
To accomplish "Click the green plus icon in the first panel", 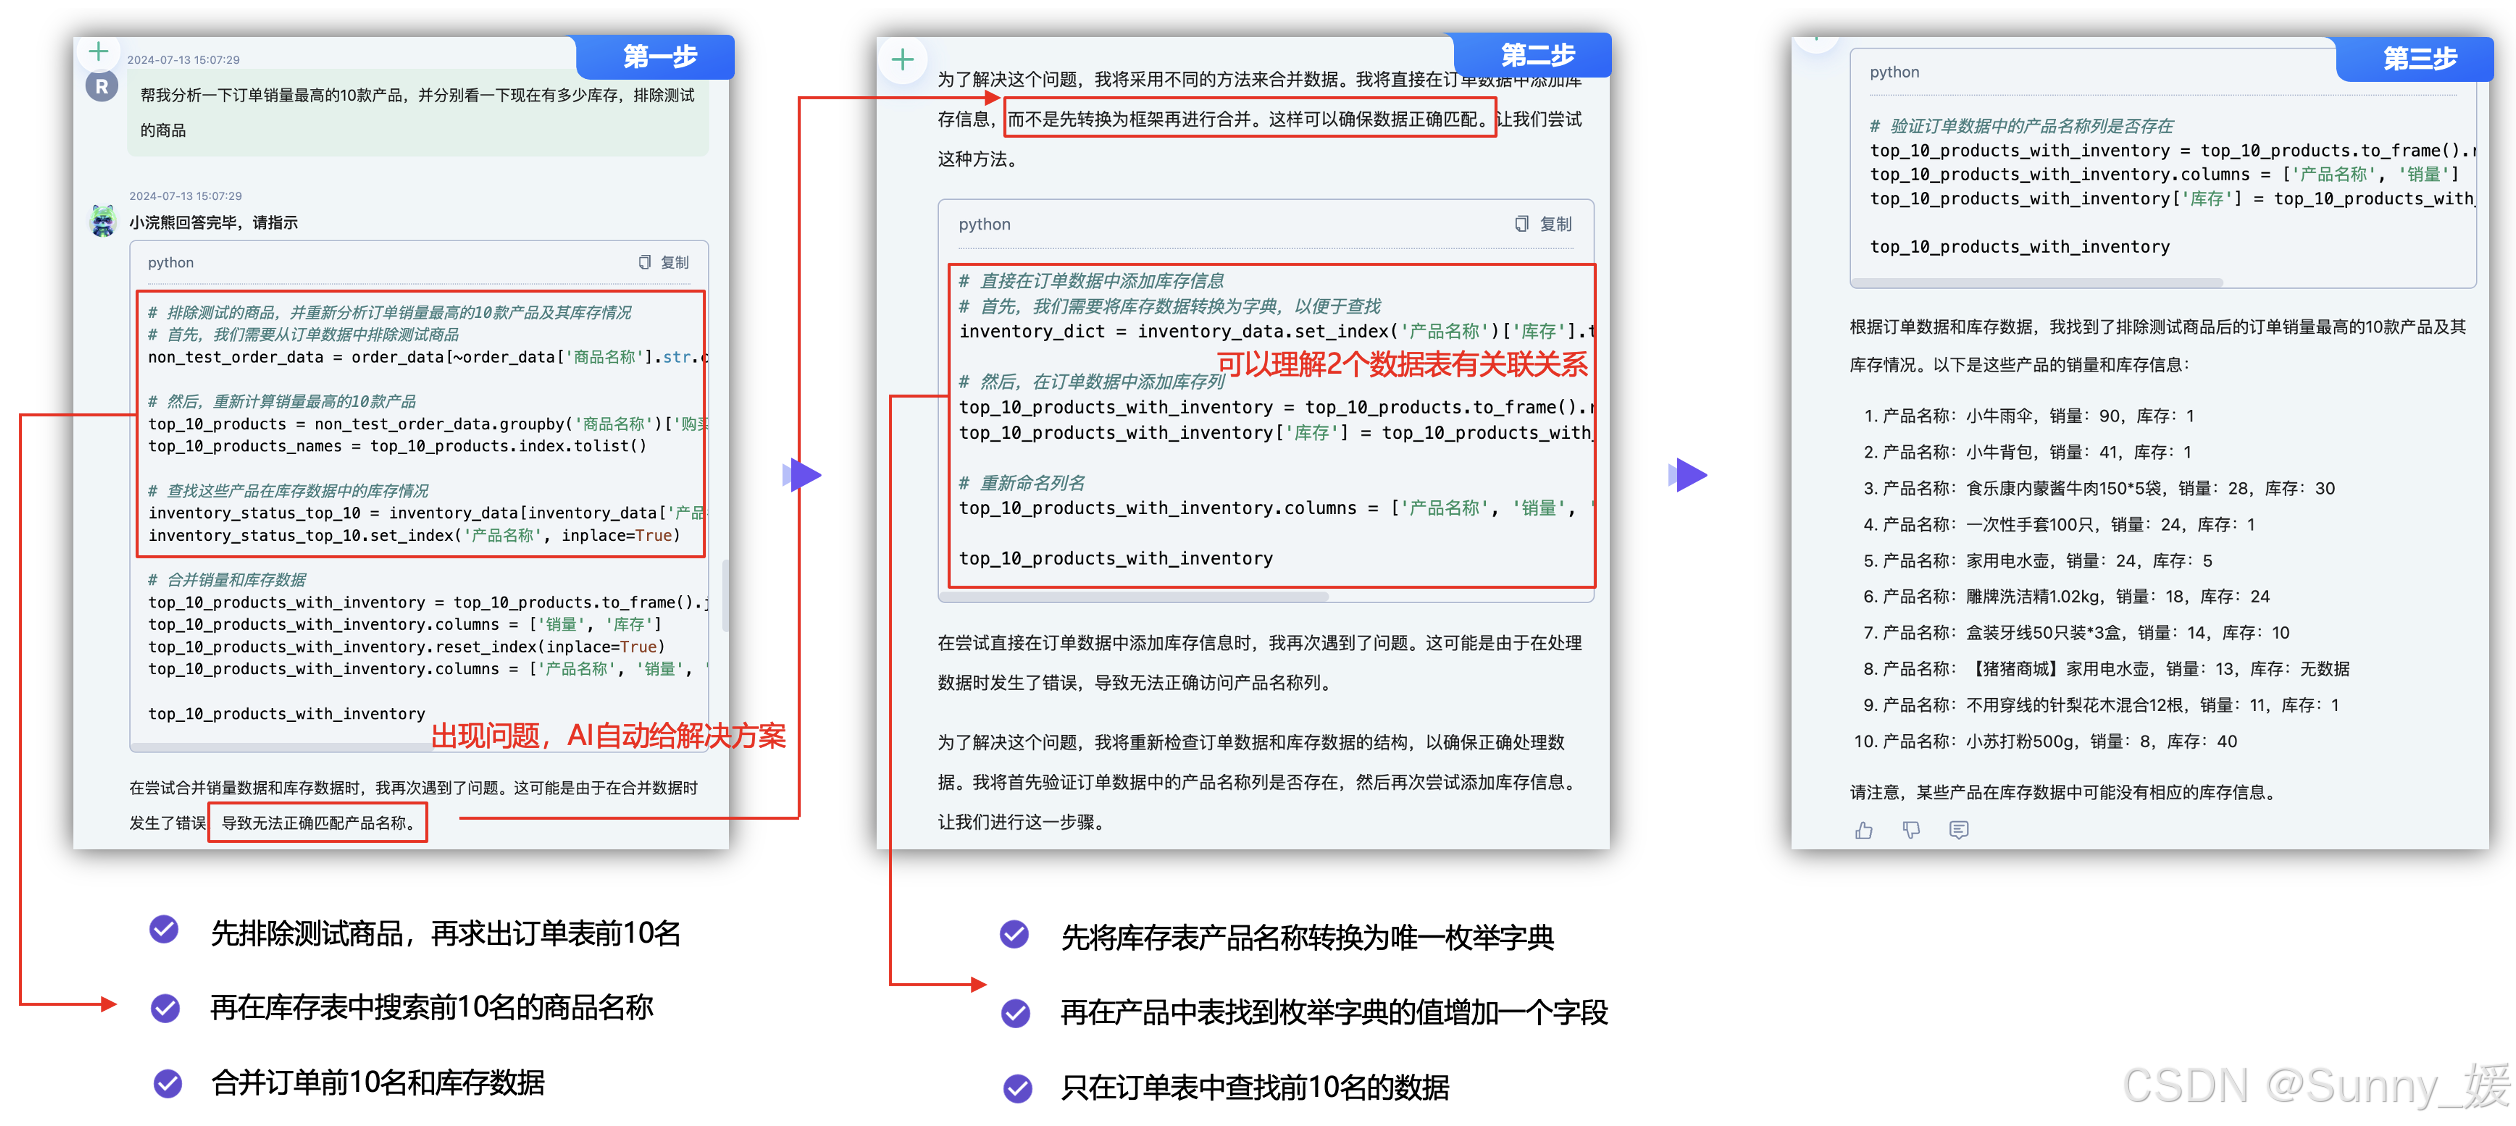I will (98, 51).
